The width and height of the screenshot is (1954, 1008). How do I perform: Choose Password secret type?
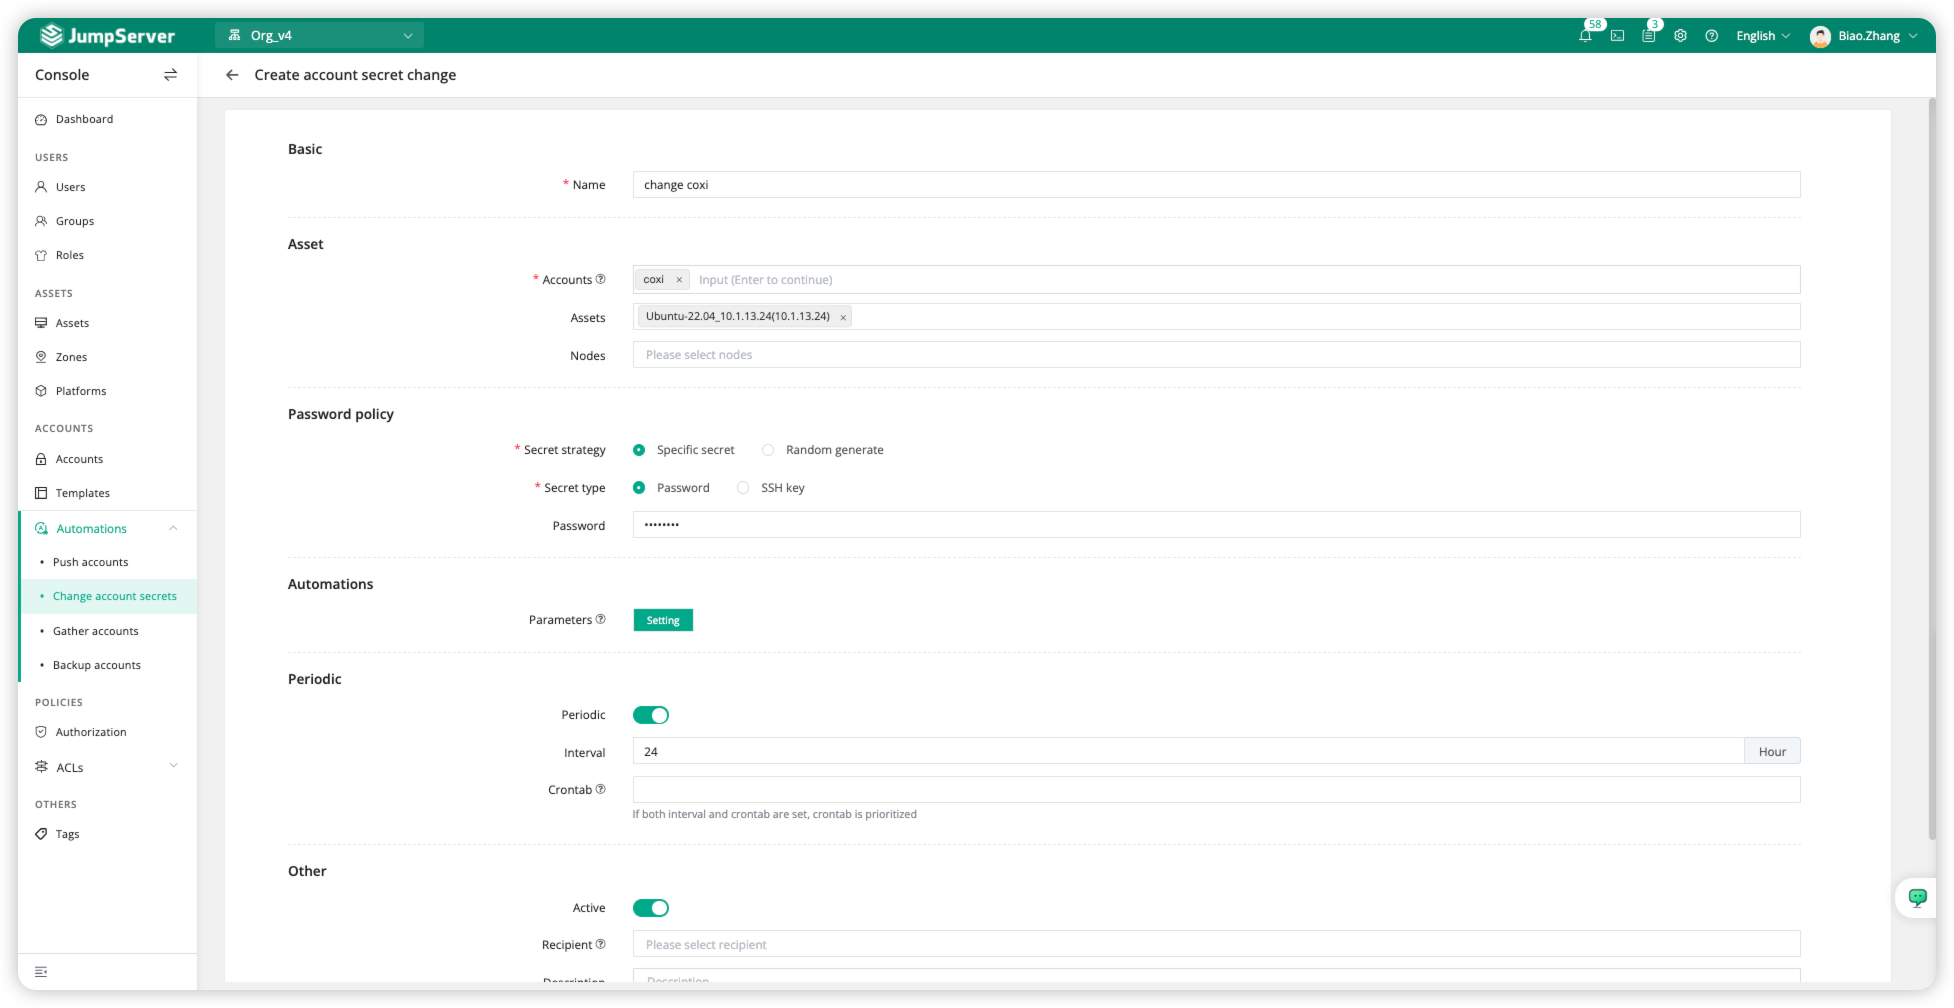[x=639, y=488]
